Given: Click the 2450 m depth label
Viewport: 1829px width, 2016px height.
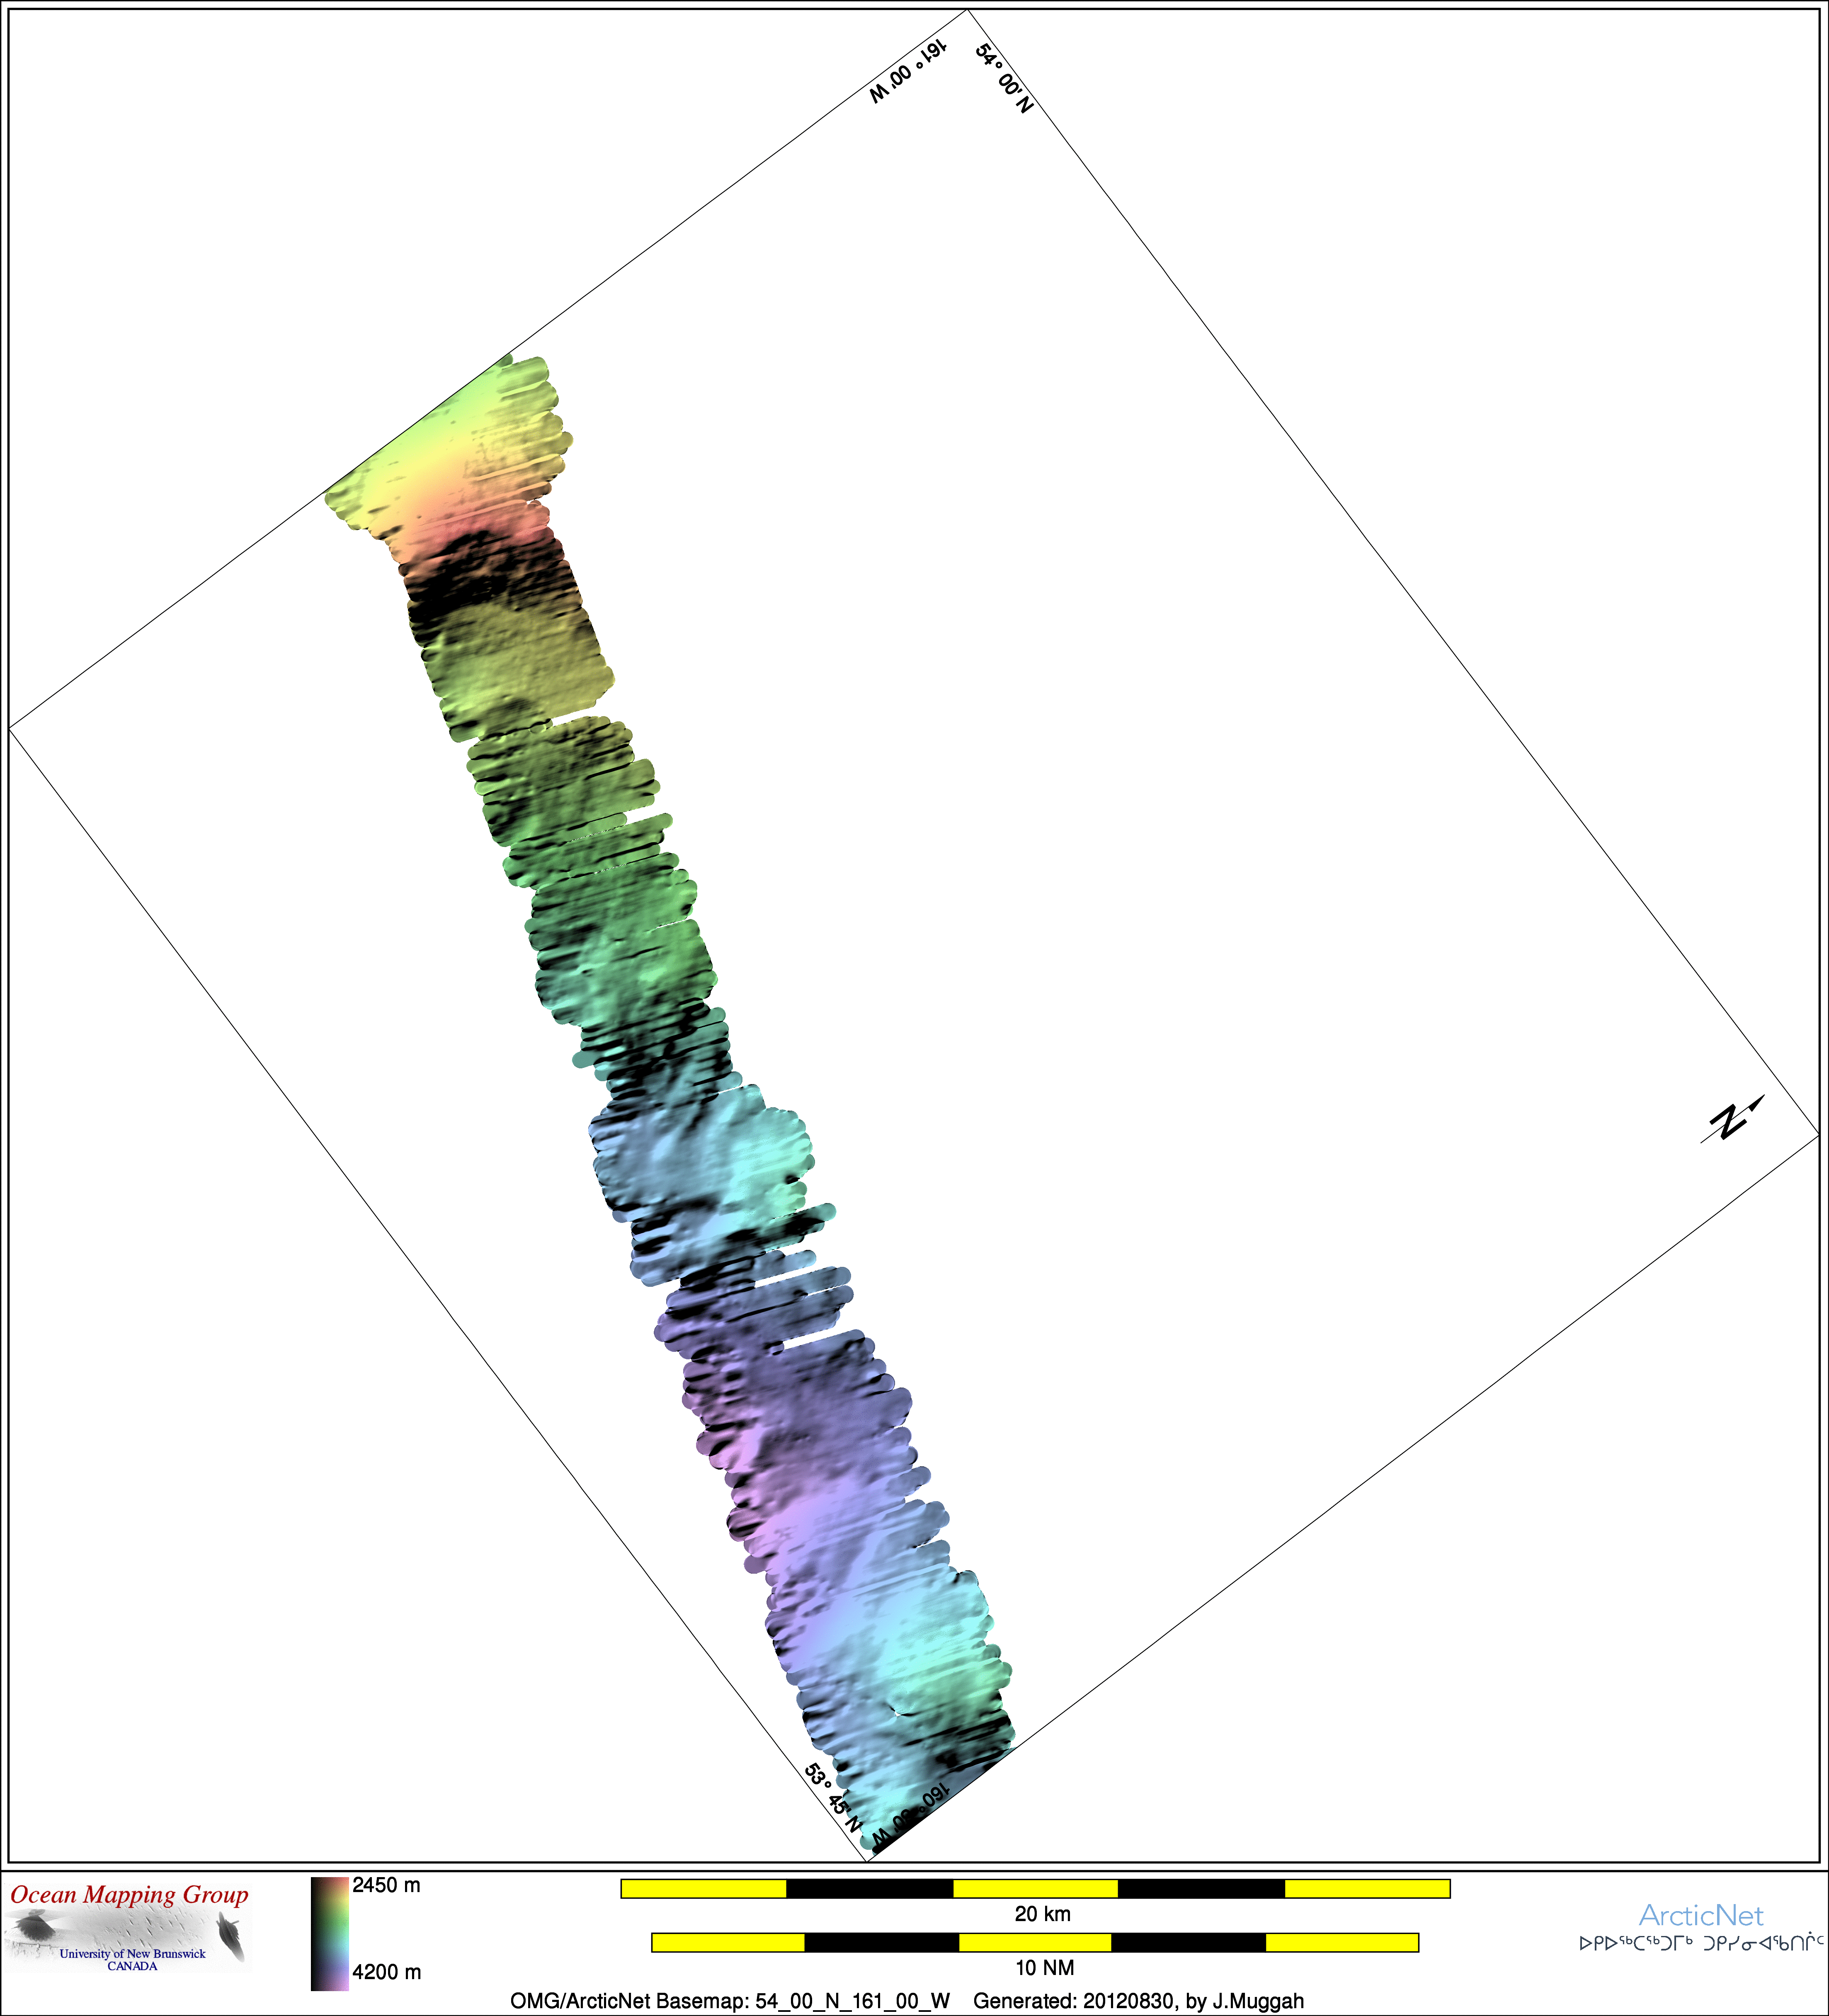Looking at the screenshot, I should click(386, 1885).
